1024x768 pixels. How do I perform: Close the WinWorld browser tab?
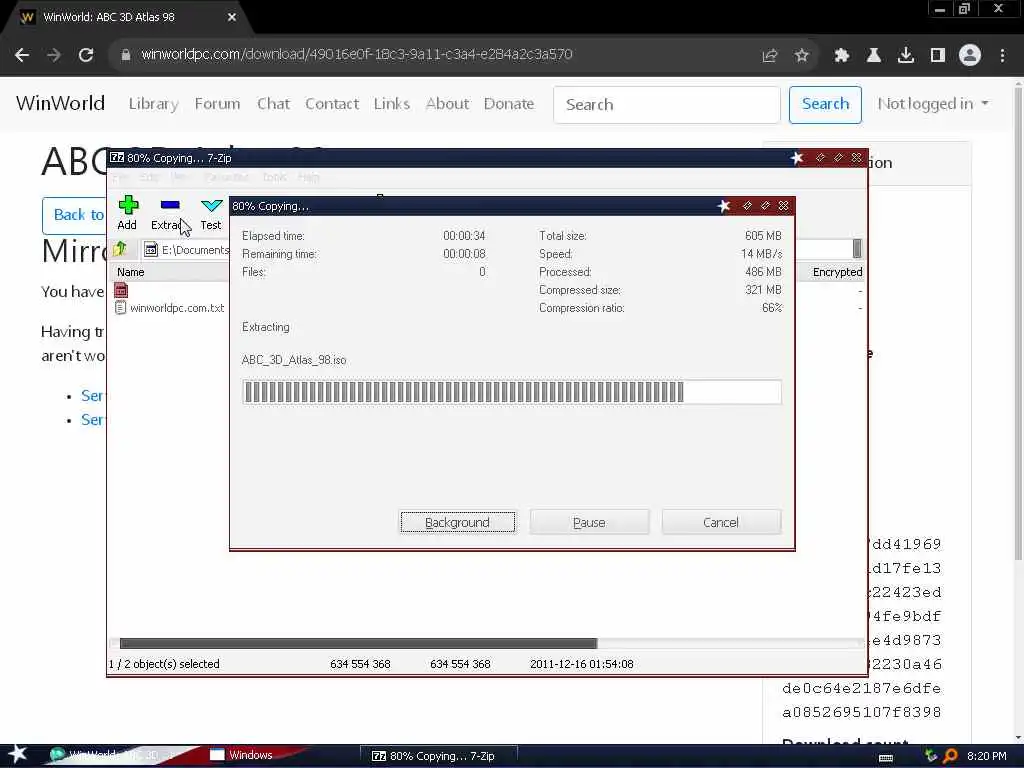(232, 17)
